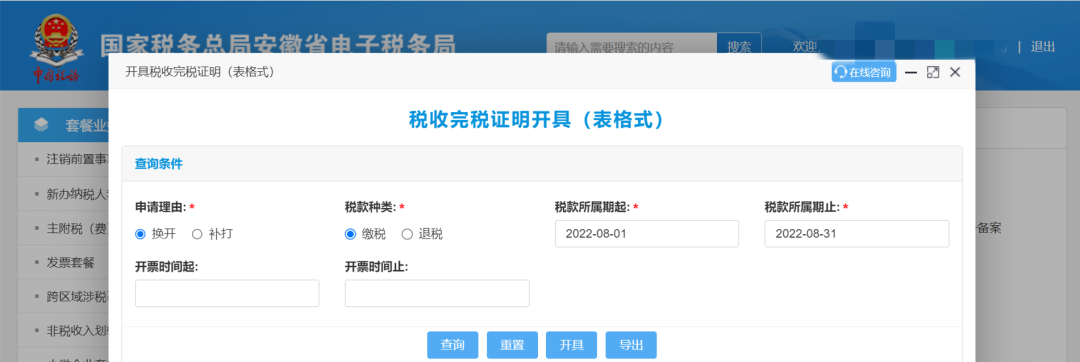The image size is (1080, 362).
Task: Click the 开具 button
Action: click(571, 345)
